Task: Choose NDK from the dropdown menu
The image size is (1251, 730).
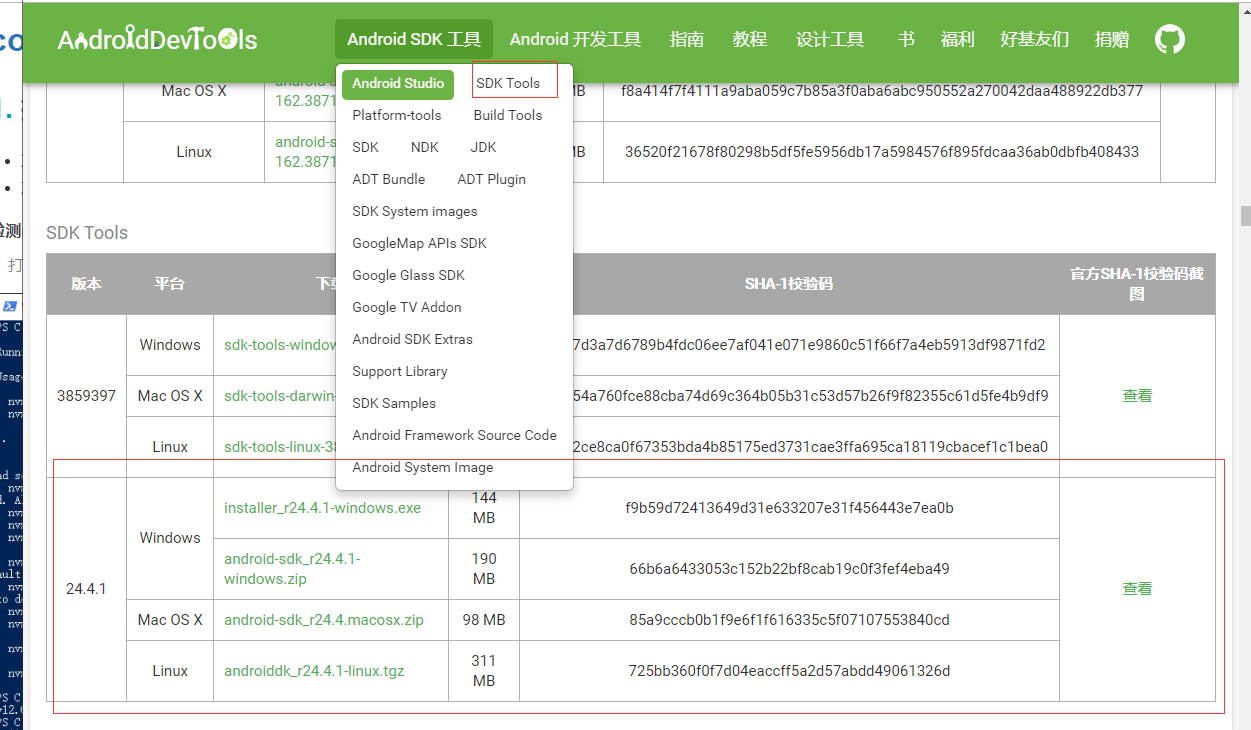Action: (x=425, y=148)
